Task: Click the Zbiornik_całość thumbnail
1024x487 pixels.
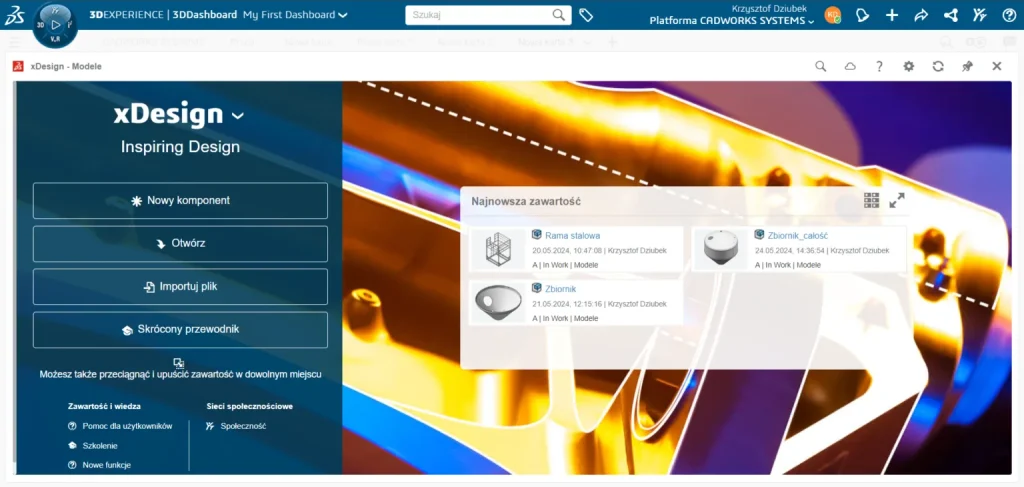Action: point(721,249)
